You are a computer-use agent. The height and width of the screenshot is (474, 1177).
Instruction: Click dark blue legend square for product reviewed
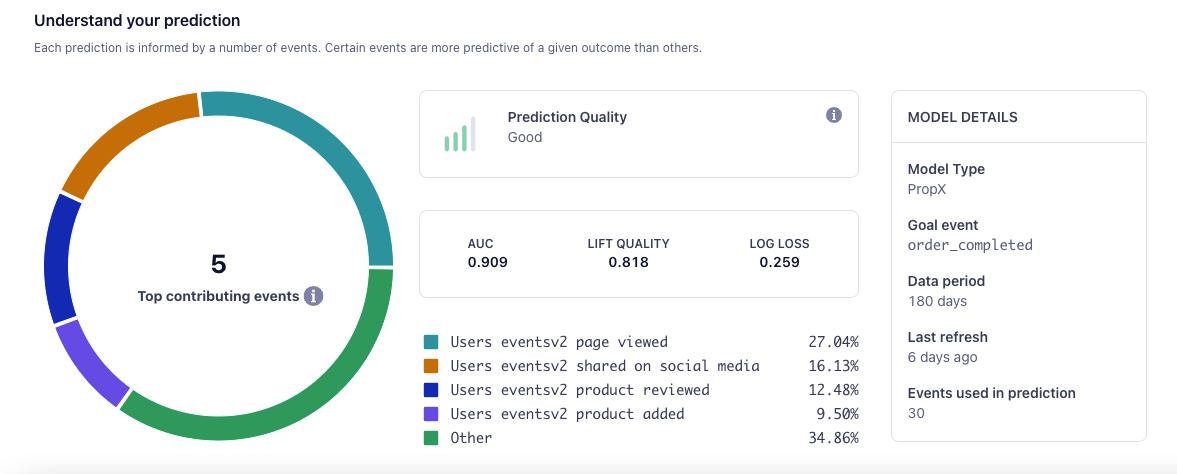point(432,390)
